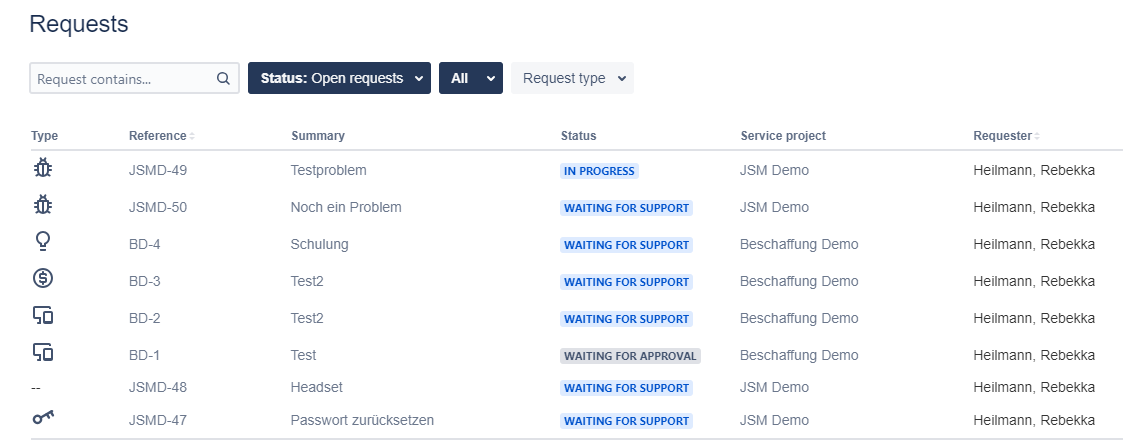Image resolution: width=1123 pixels, height=447 pixels.
Task: Click the devices icon next to BD-1
Action: click(42, 353)
